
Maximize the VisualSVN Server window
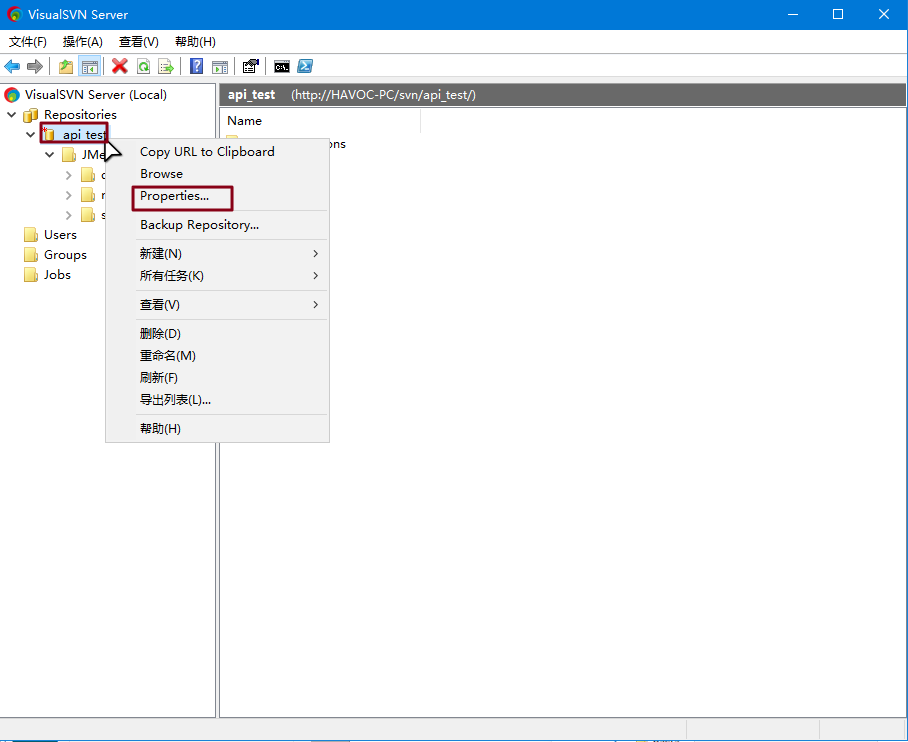point(838,14)
